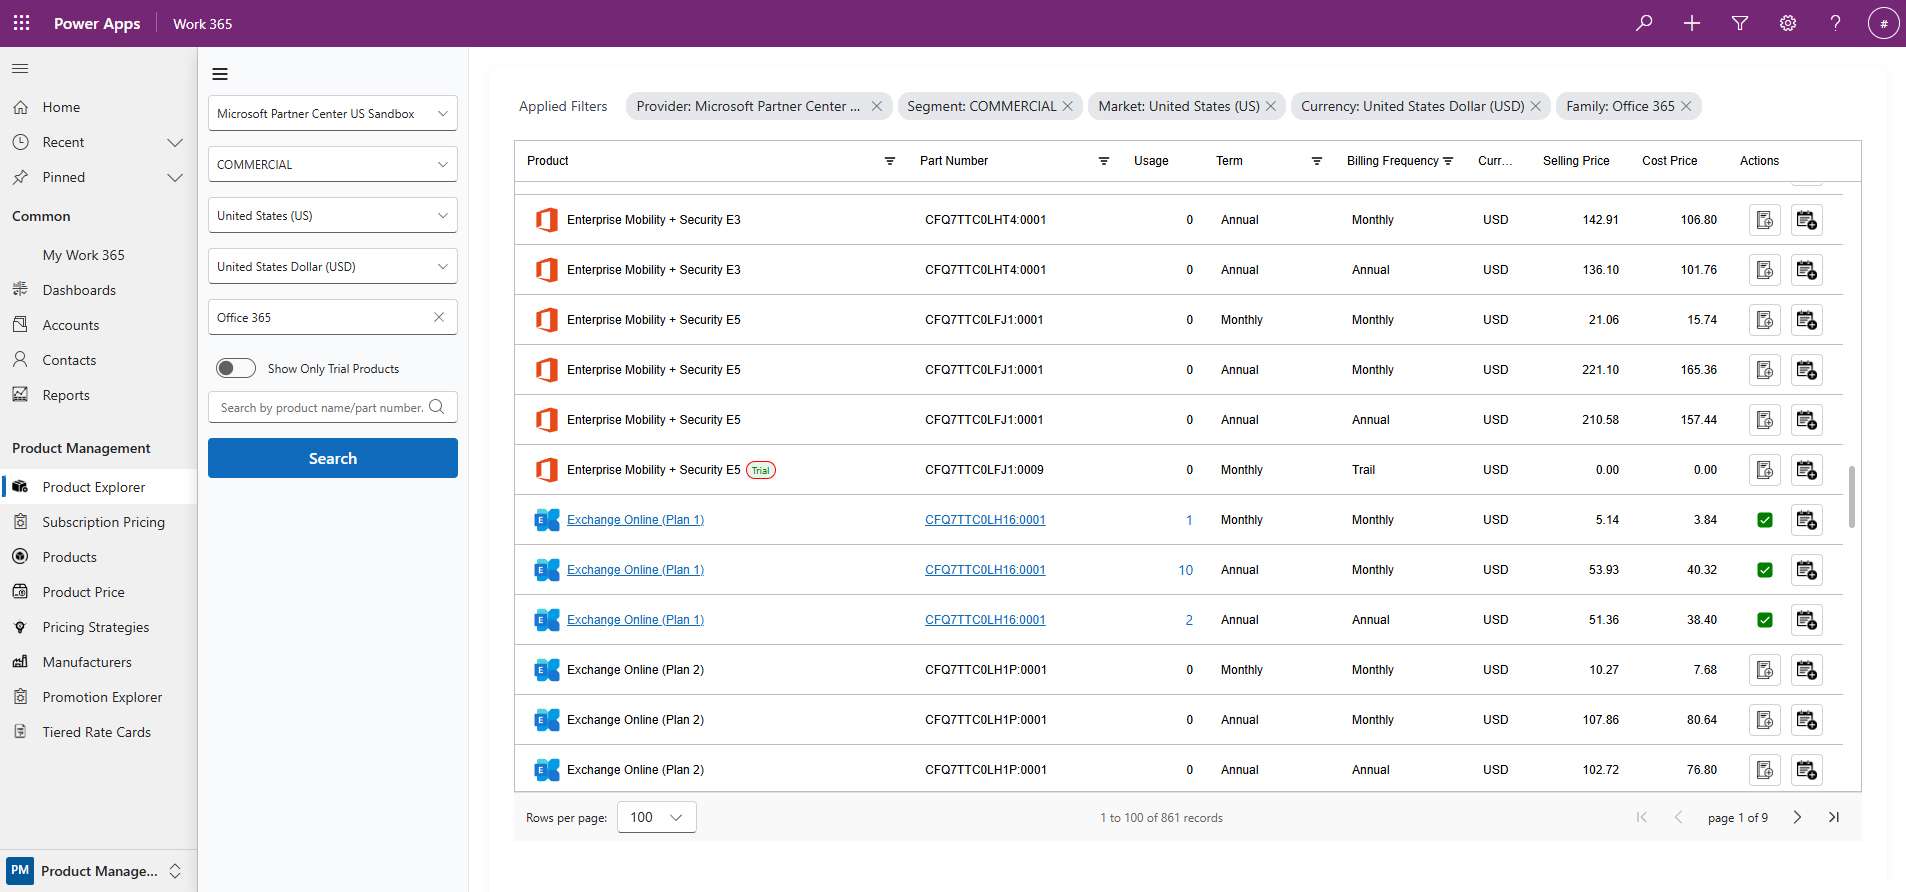The height and width of the screenshot is (892, 1906).
Task: Click the Work 365 app name
Action: (x=202, y=24)
